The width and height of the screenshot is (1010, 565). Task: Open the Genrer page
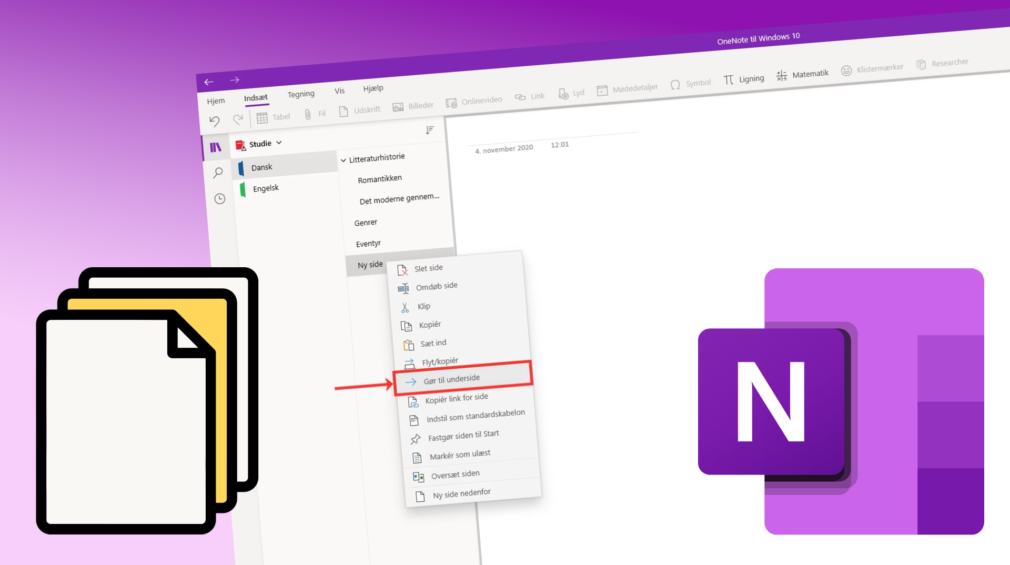pyautogui.click(x=365, y=222)
